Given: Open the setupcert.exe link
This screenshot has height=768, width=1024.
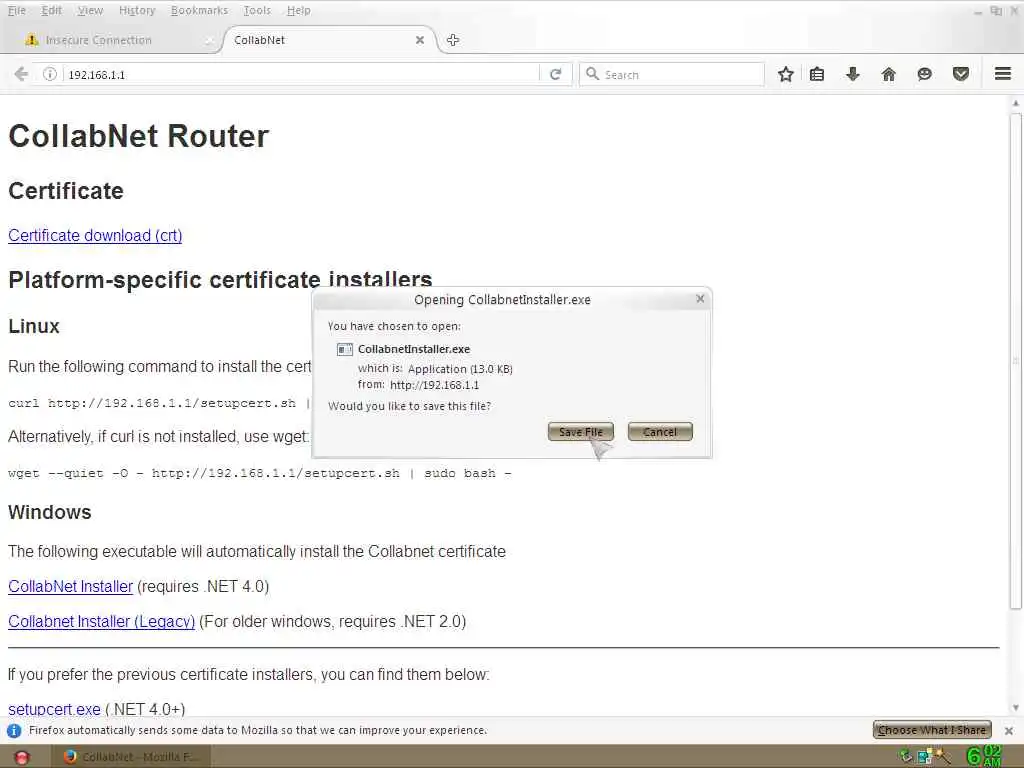Looking at the screenshot, I should click(x=54, y=709).
